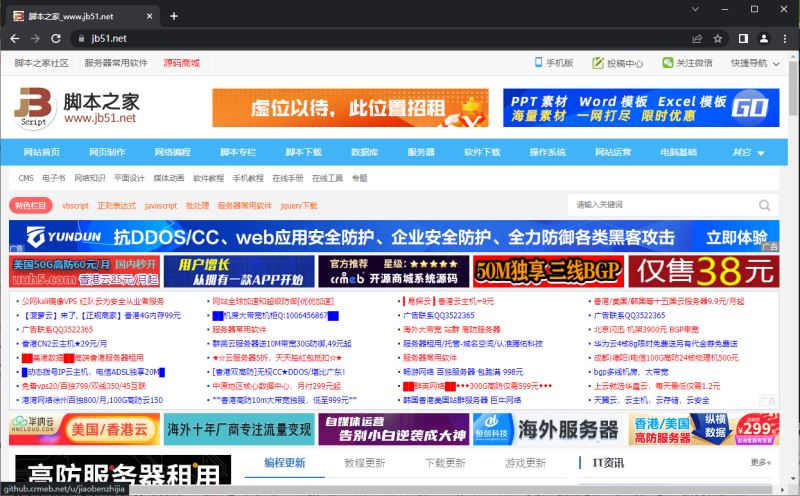Focus the 请输入关键词 search field
The height and width of the screenshot is (496, 800).
pyautogui.click(x=662, y=205)
